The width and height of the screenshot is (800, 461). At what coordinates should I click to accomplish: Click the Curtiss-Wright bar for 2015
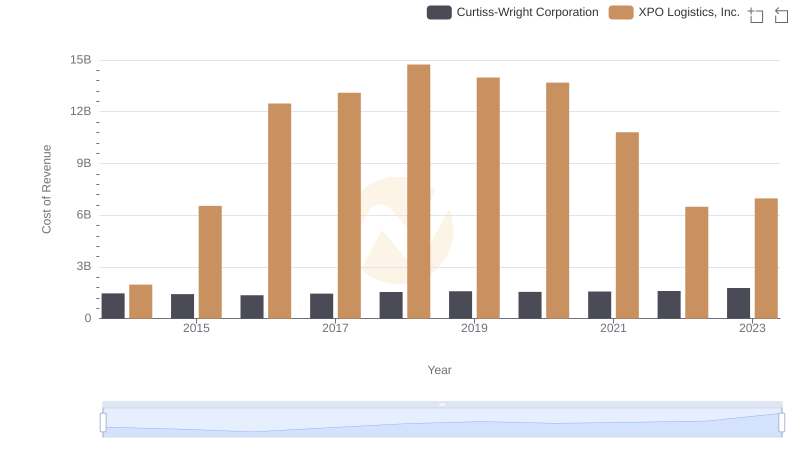click(183, 306)
